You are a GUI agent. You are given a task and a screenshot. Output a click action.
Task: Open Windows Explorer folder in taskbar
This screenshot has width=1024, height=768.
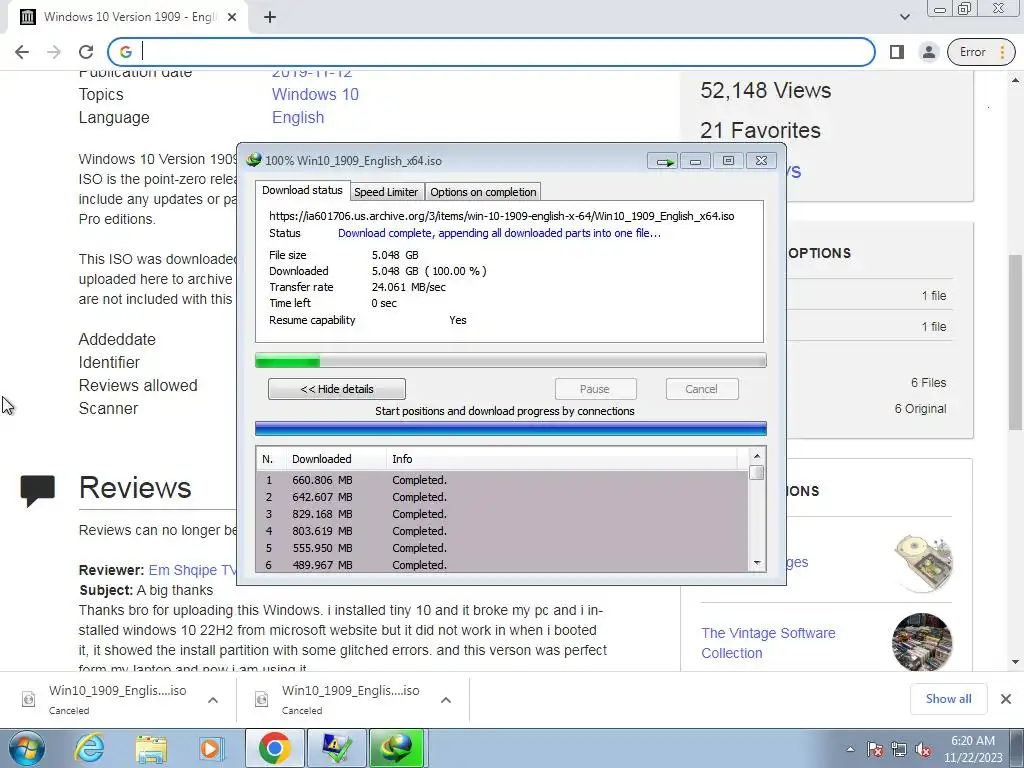click(151, 749)
